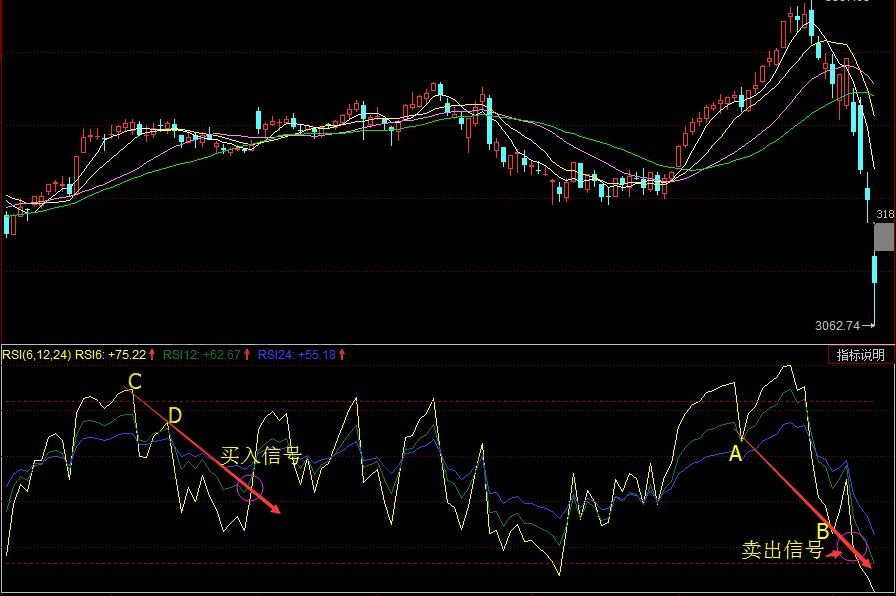This screenshot has width=896, height=596.
Task: Click the point labeled A
Action: (x=735, y=453)
